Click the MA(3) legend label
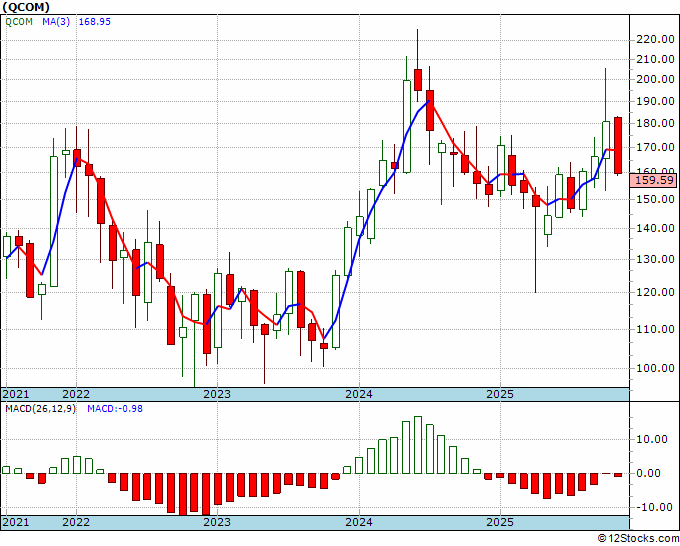680x546 pixels. [56, 21]
